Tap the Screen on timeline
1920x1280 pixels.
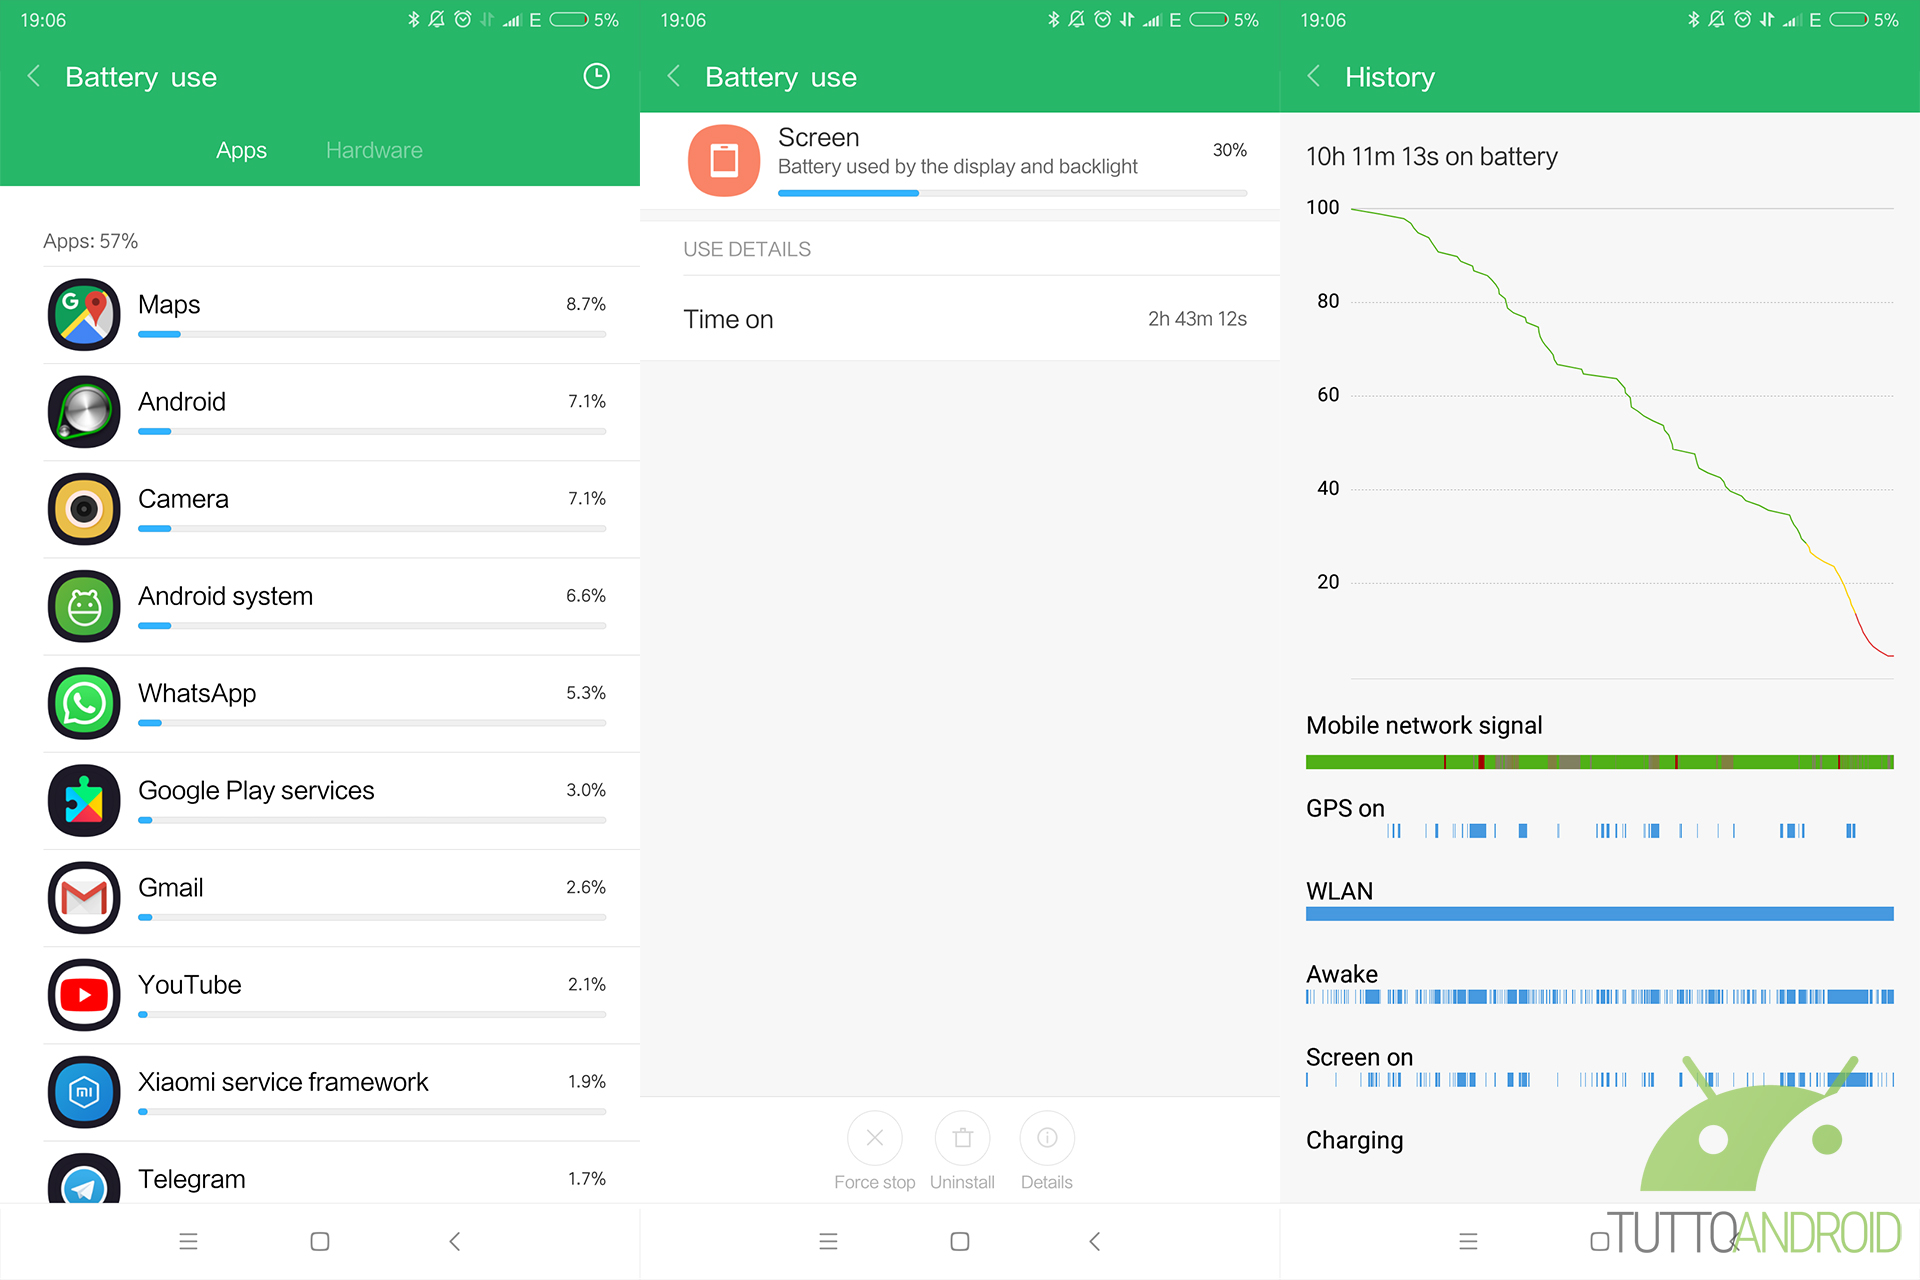coord(1600,1079)
